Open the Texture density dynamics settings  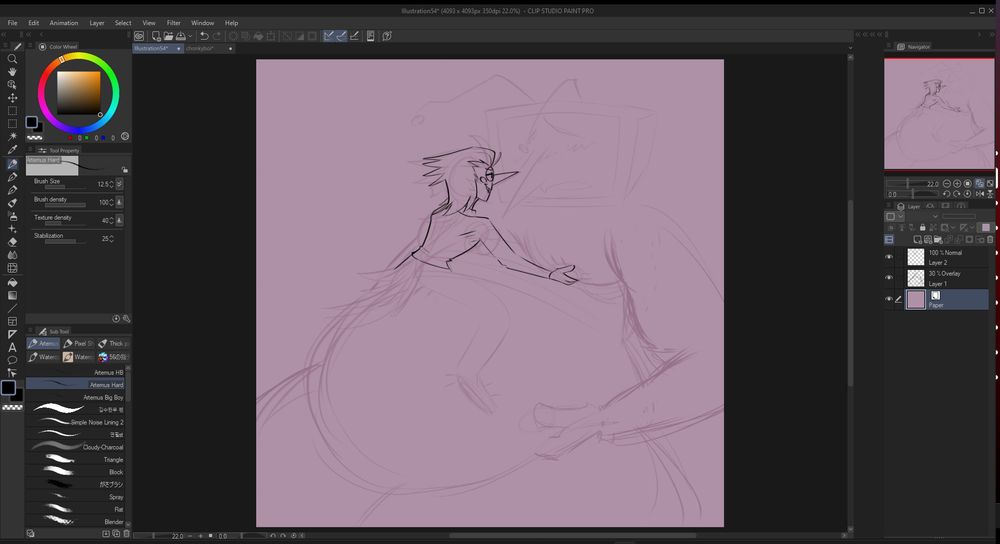(x=119, y=220)
